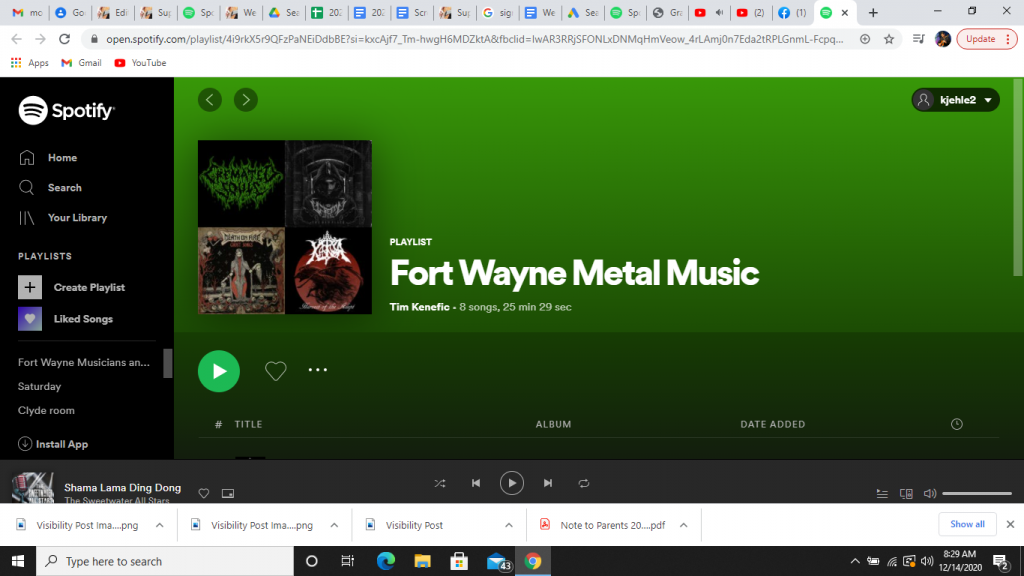Switch to the first Gmail tab
The height and width of the screenshot is (576, 1024).
[x=28, y=12]
